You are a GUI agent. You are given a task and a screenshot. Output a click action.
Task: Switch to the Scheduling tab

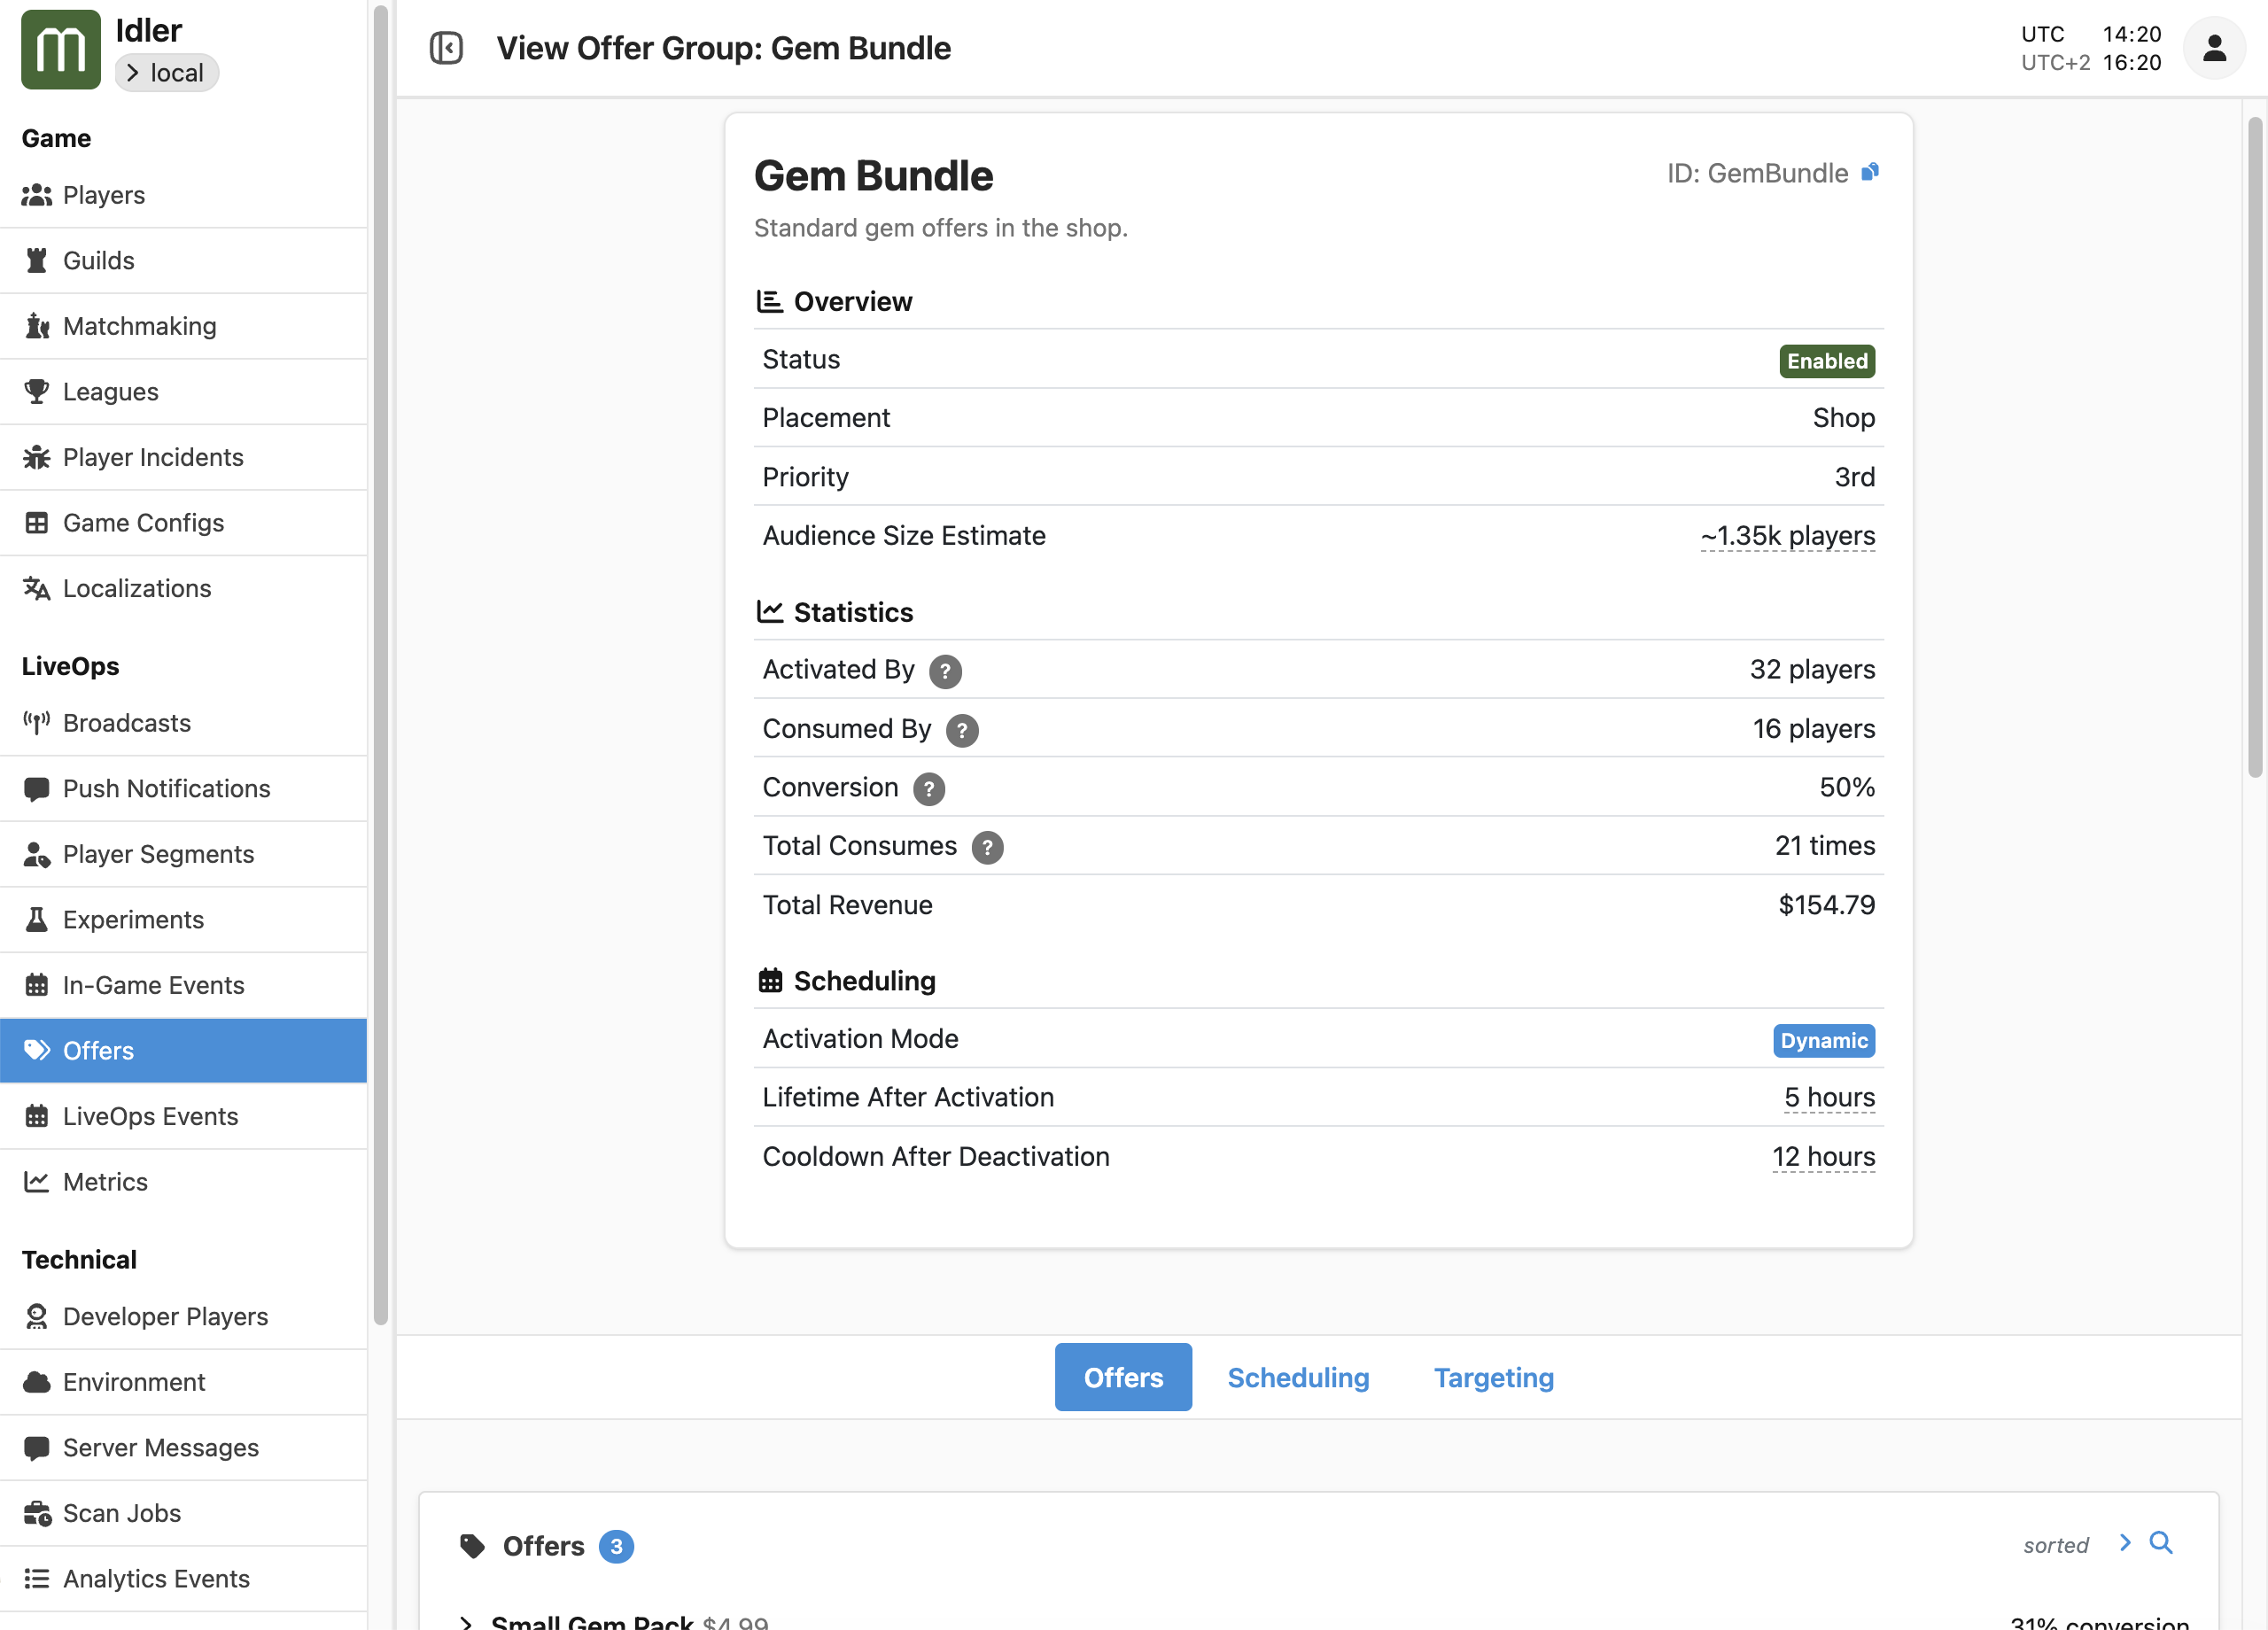1298,1377
